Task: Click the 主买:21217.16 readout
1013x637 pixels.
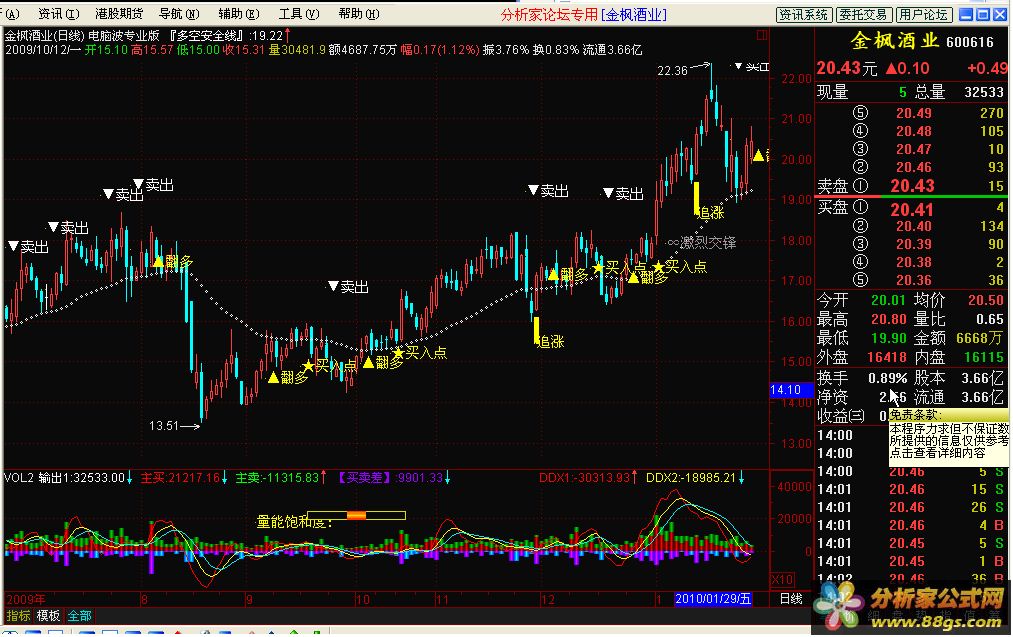Action: click(x=180, y=477)
